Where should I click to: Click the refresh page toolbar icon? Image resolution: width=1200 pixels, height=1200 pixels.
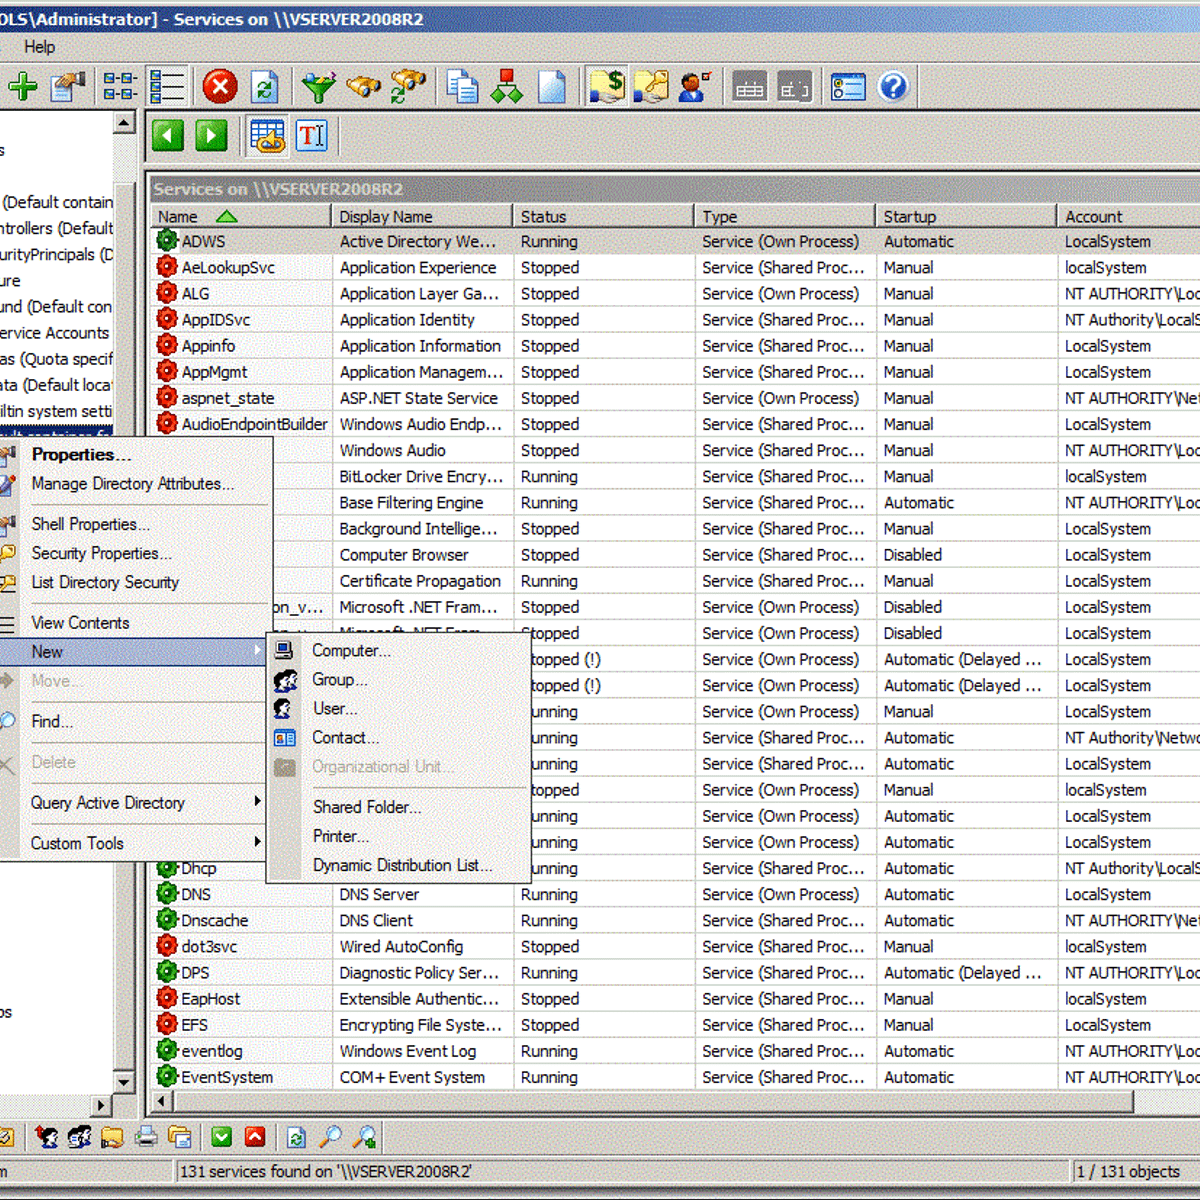click(x=265, y=88)
